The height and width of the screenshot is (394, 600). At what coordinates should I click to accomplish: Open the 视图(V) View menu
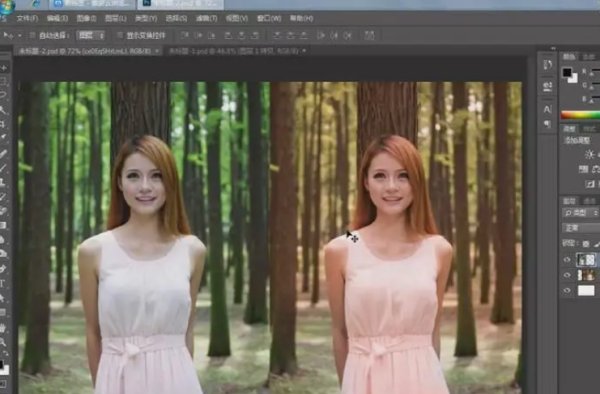pyautogui.click(x=236, y=18)
